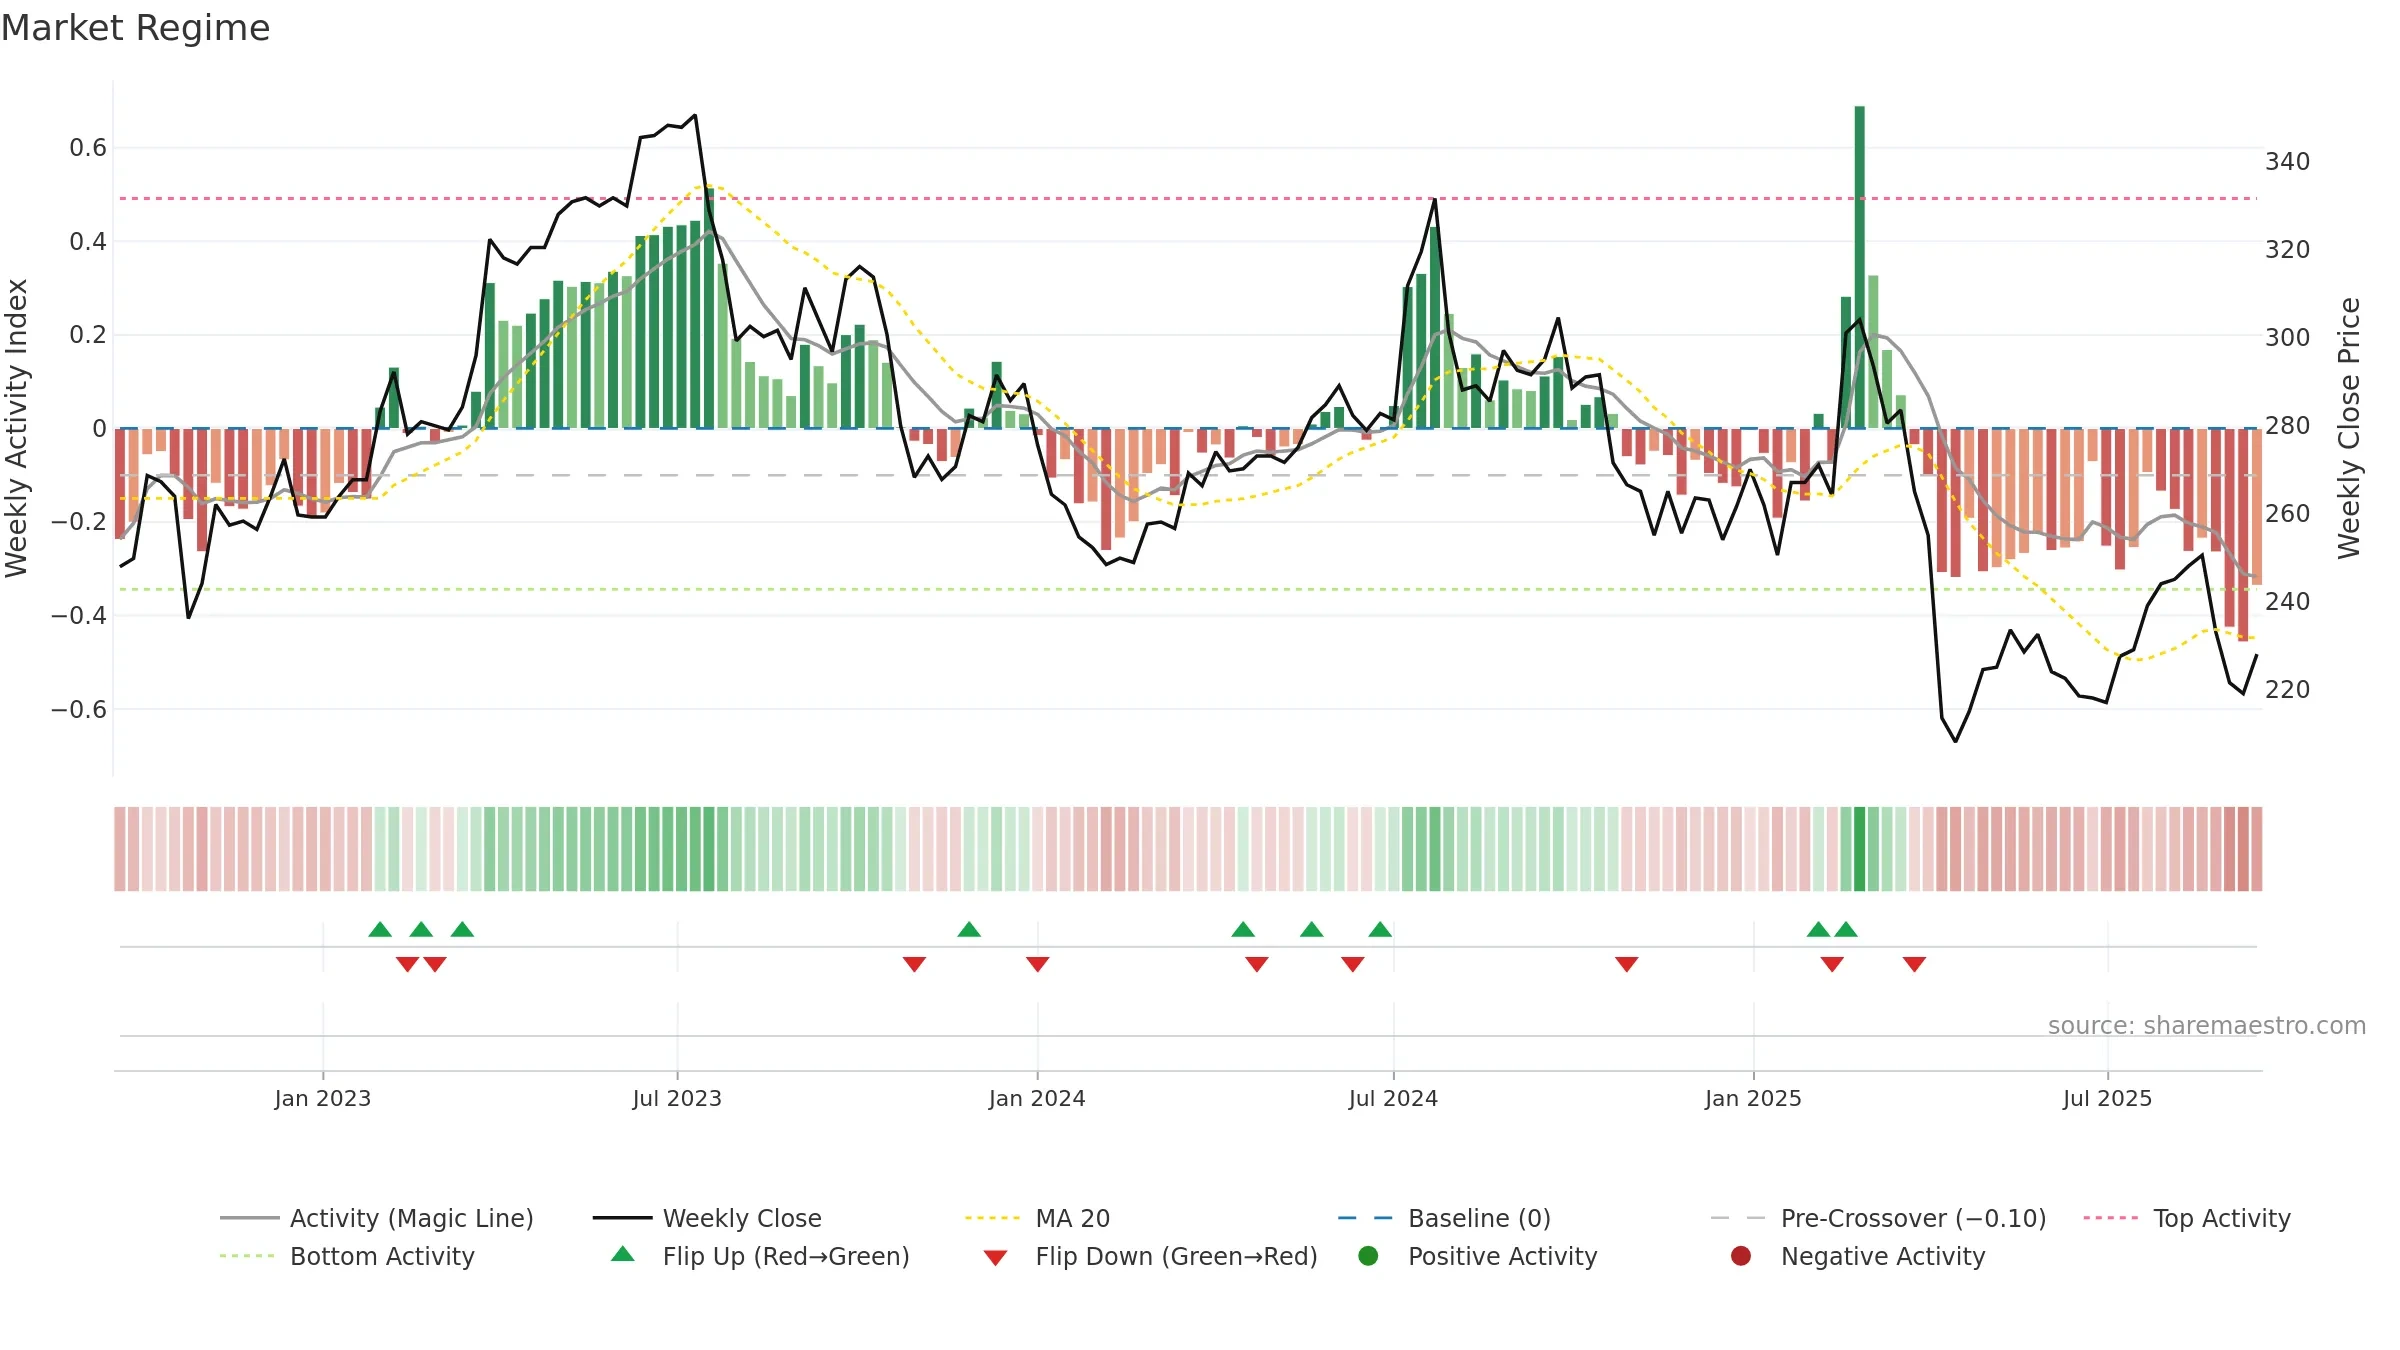Click the Jul 2023 x-axis label
The width and height of the screenshot is (2400, 1350).
[x=677, y=1098]
